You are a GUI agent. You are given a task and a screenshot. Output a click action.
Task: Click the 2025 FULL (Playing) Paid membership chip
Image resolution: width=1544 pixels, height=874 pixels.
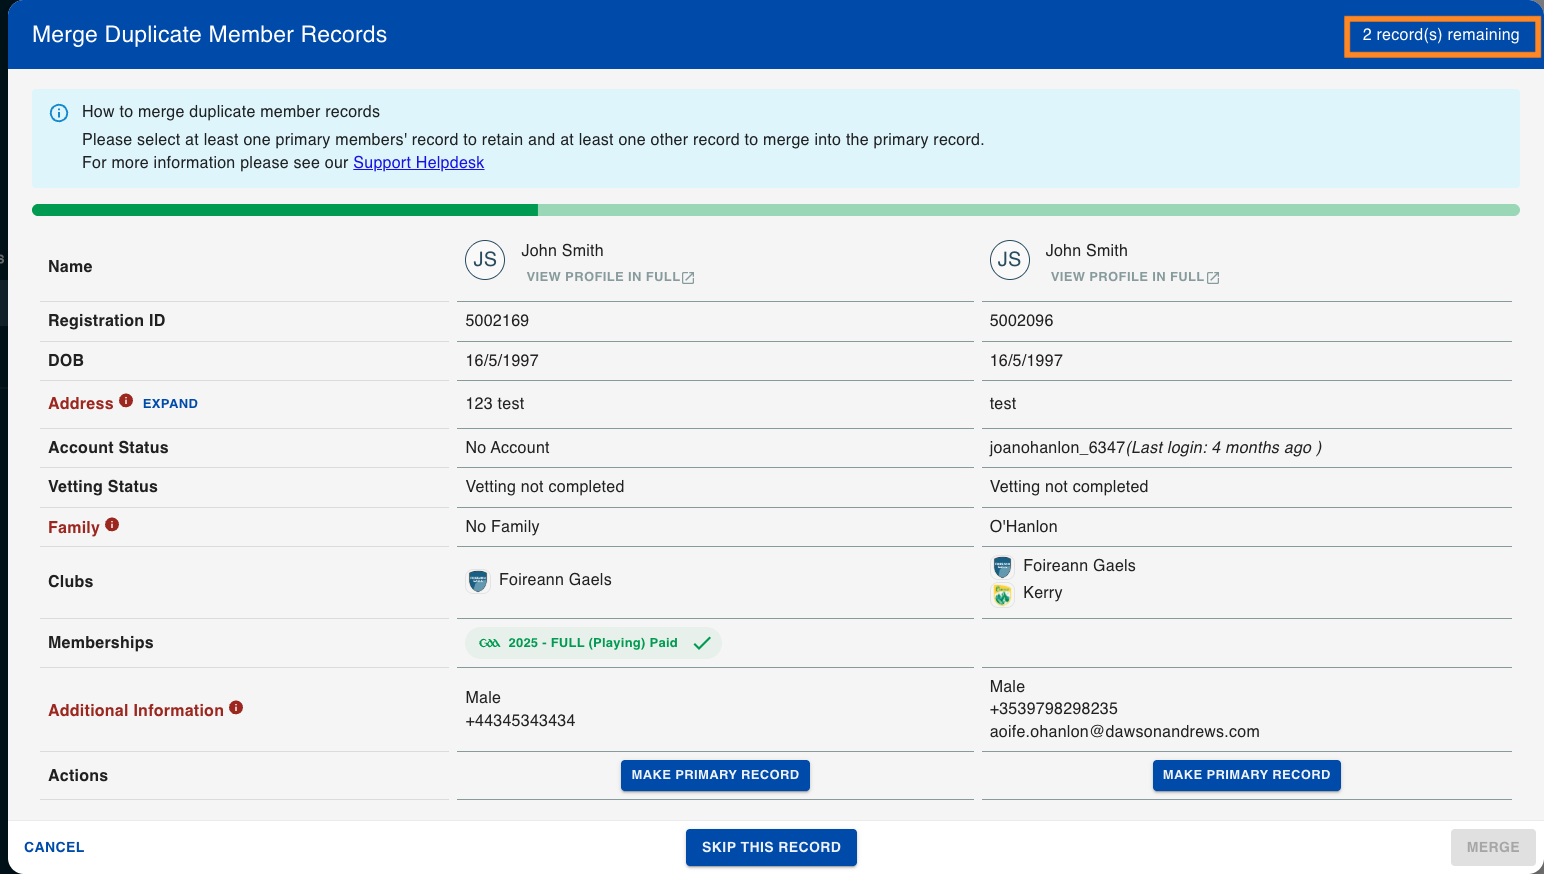593,643
